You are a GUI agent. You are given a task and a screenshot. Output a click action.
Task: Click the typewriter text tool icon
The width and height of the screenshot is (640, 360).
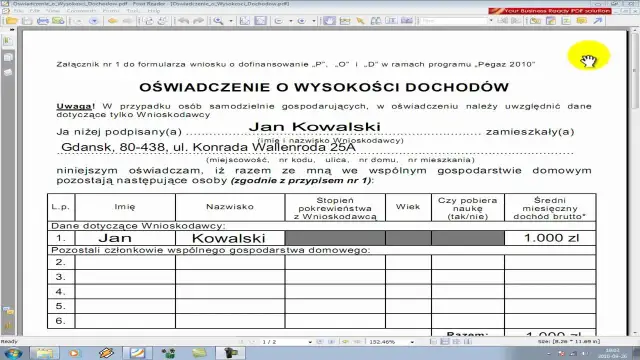tap(391, 21)
